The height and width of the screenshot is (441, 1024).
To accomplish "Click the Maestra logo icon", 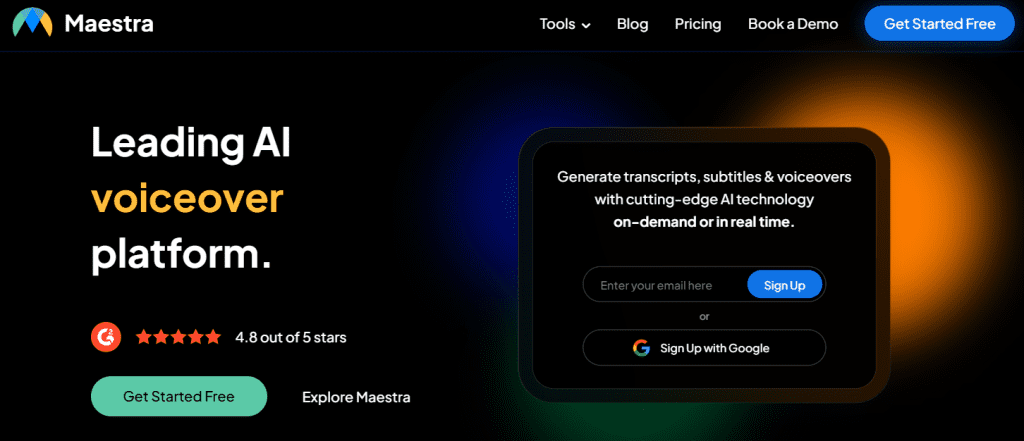I will tap(32, 23).
